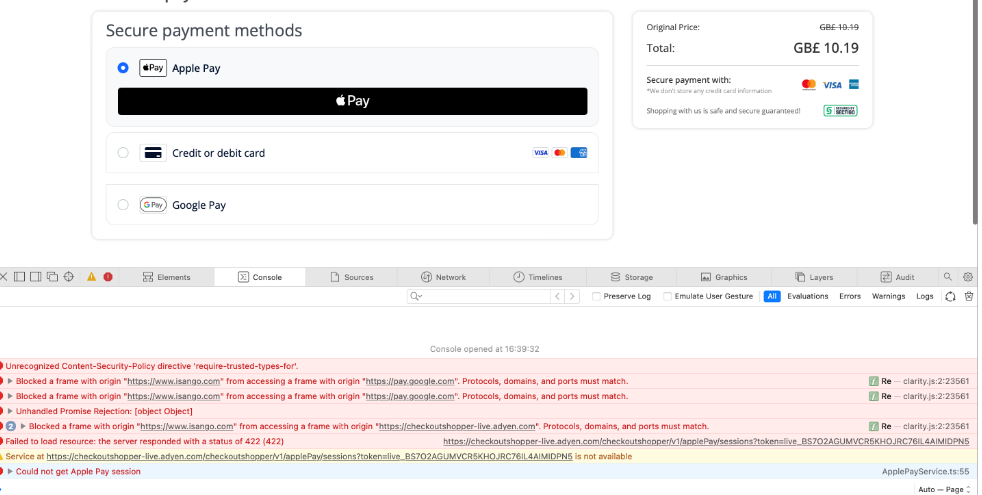Switch to the Console tab
This screenshot has width=982, height=495.
click(x=260, y=277)
